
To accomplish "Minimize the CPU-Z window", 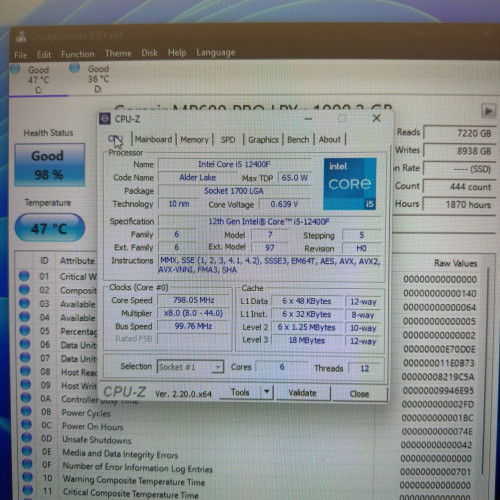I will point(308,119).
